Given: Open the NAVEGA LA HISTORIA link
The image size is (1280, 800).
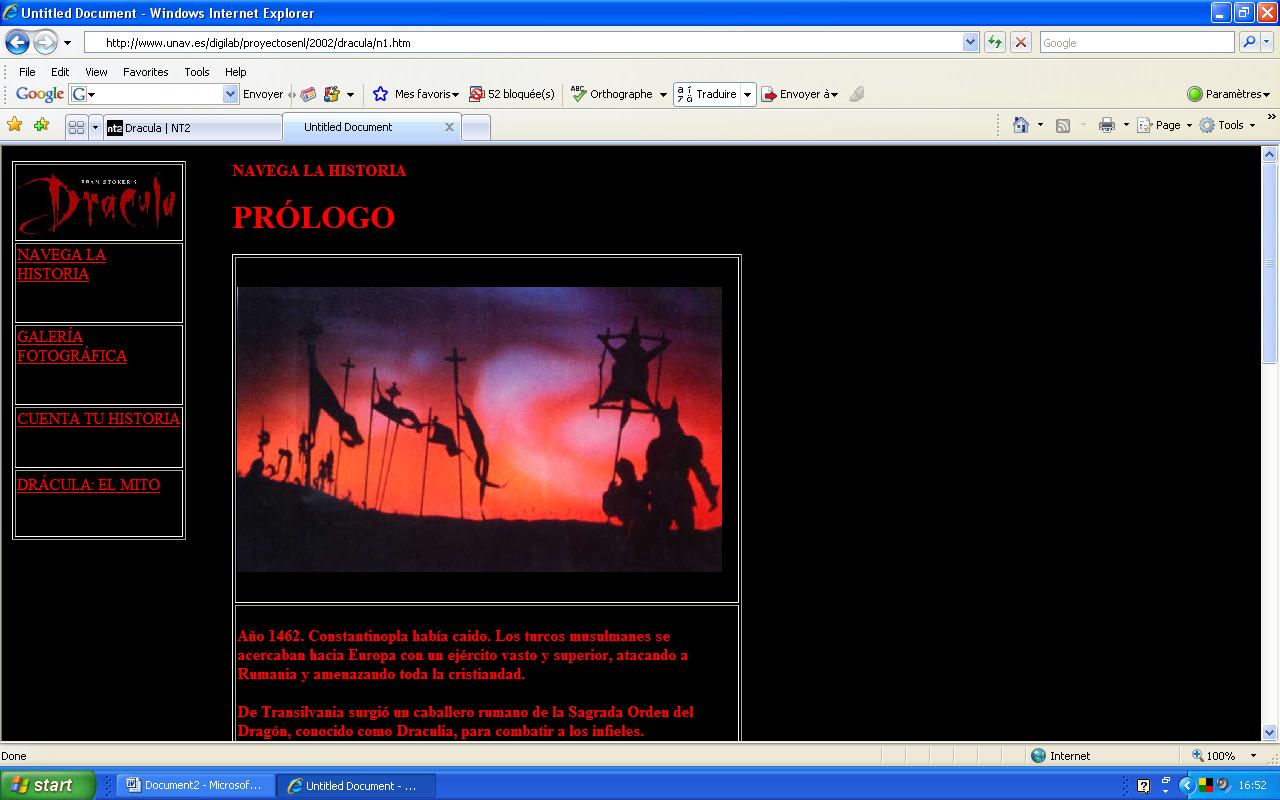Looking at the screenshot, I should [x=61, y=264].
